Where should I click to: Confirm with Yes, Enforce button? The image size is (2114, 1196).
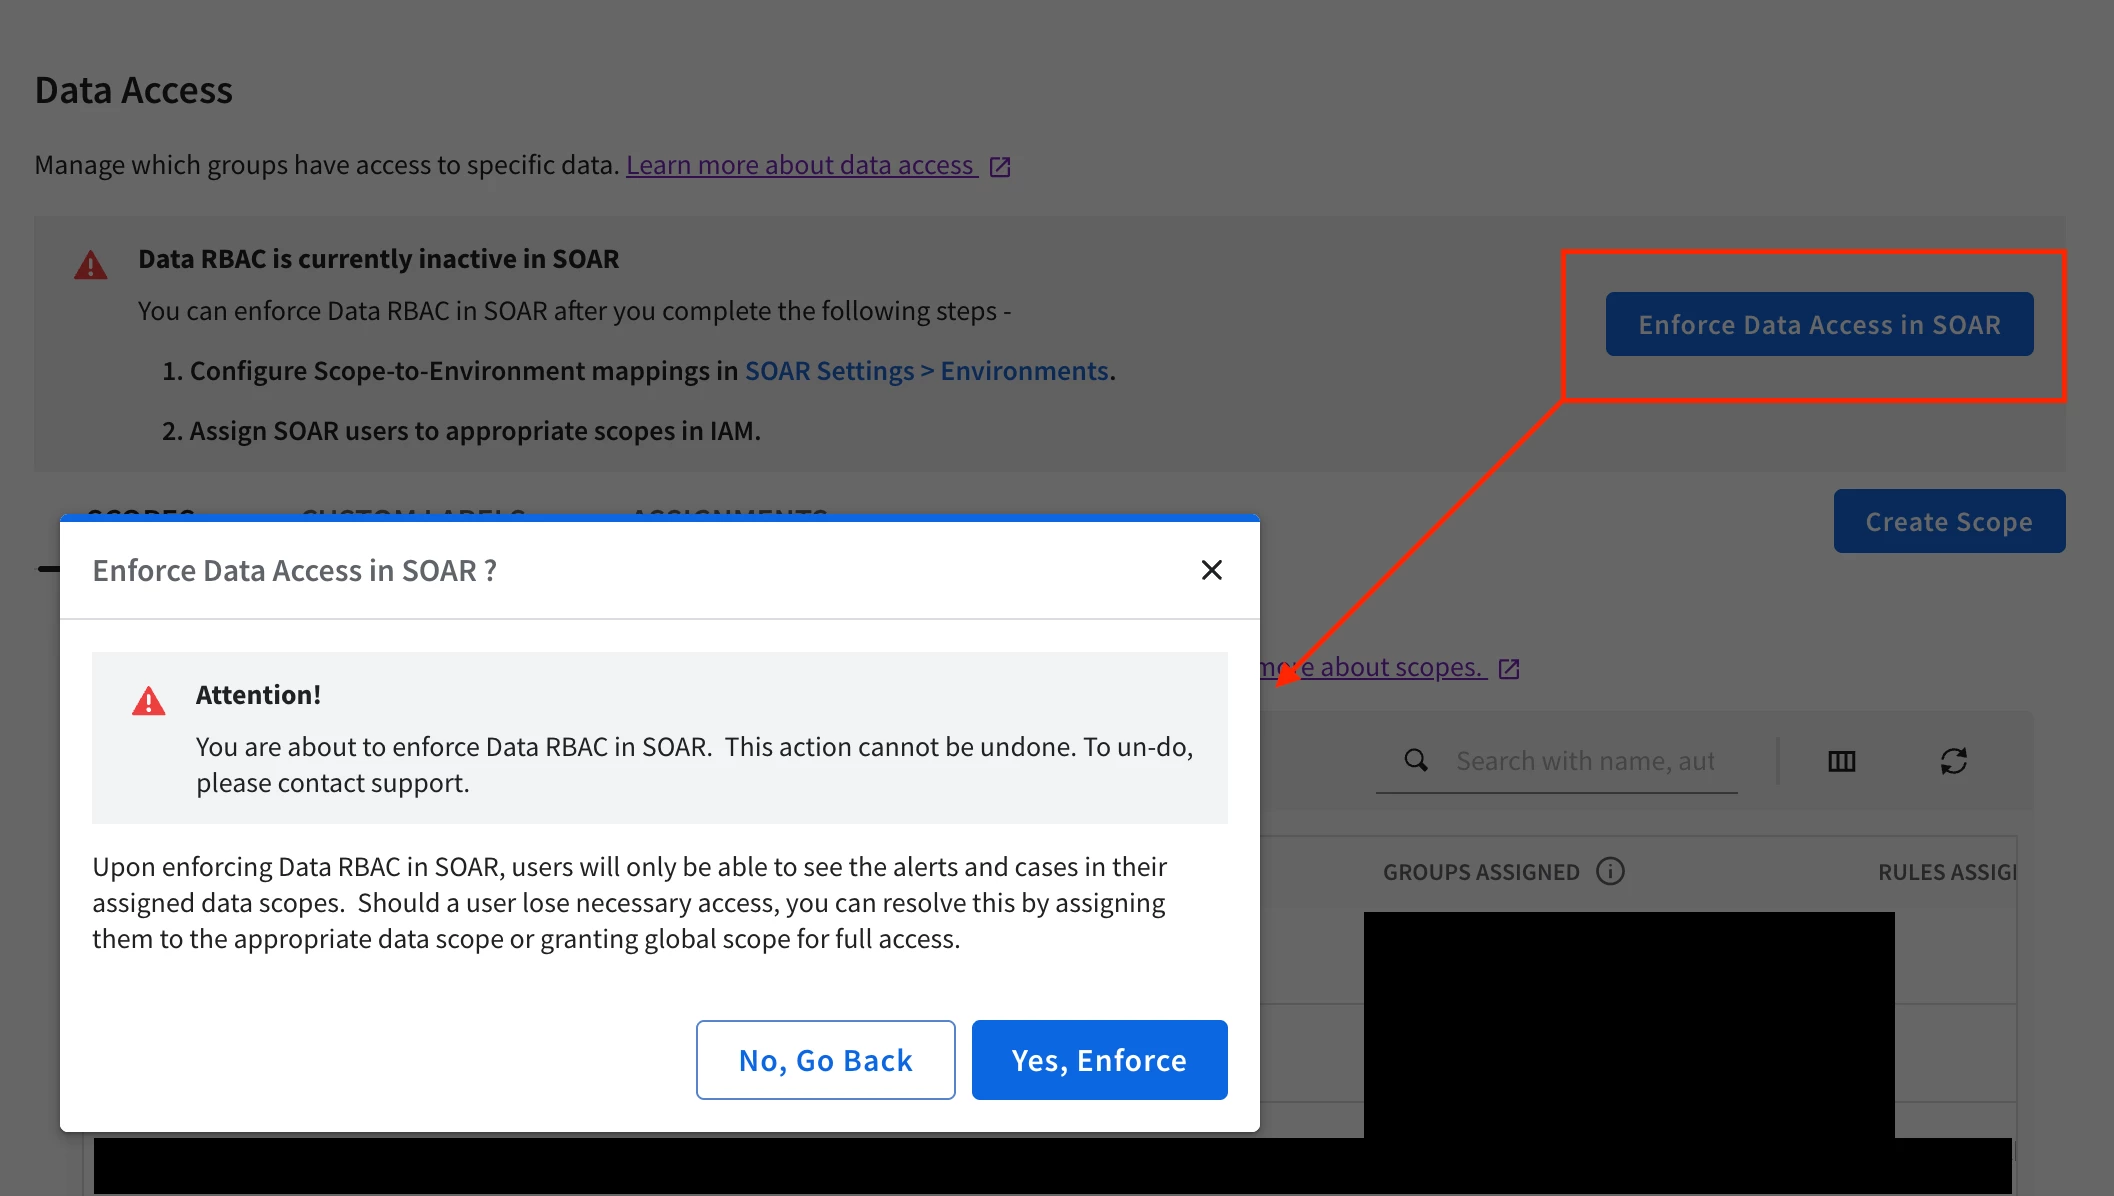coord(1099,1060)
